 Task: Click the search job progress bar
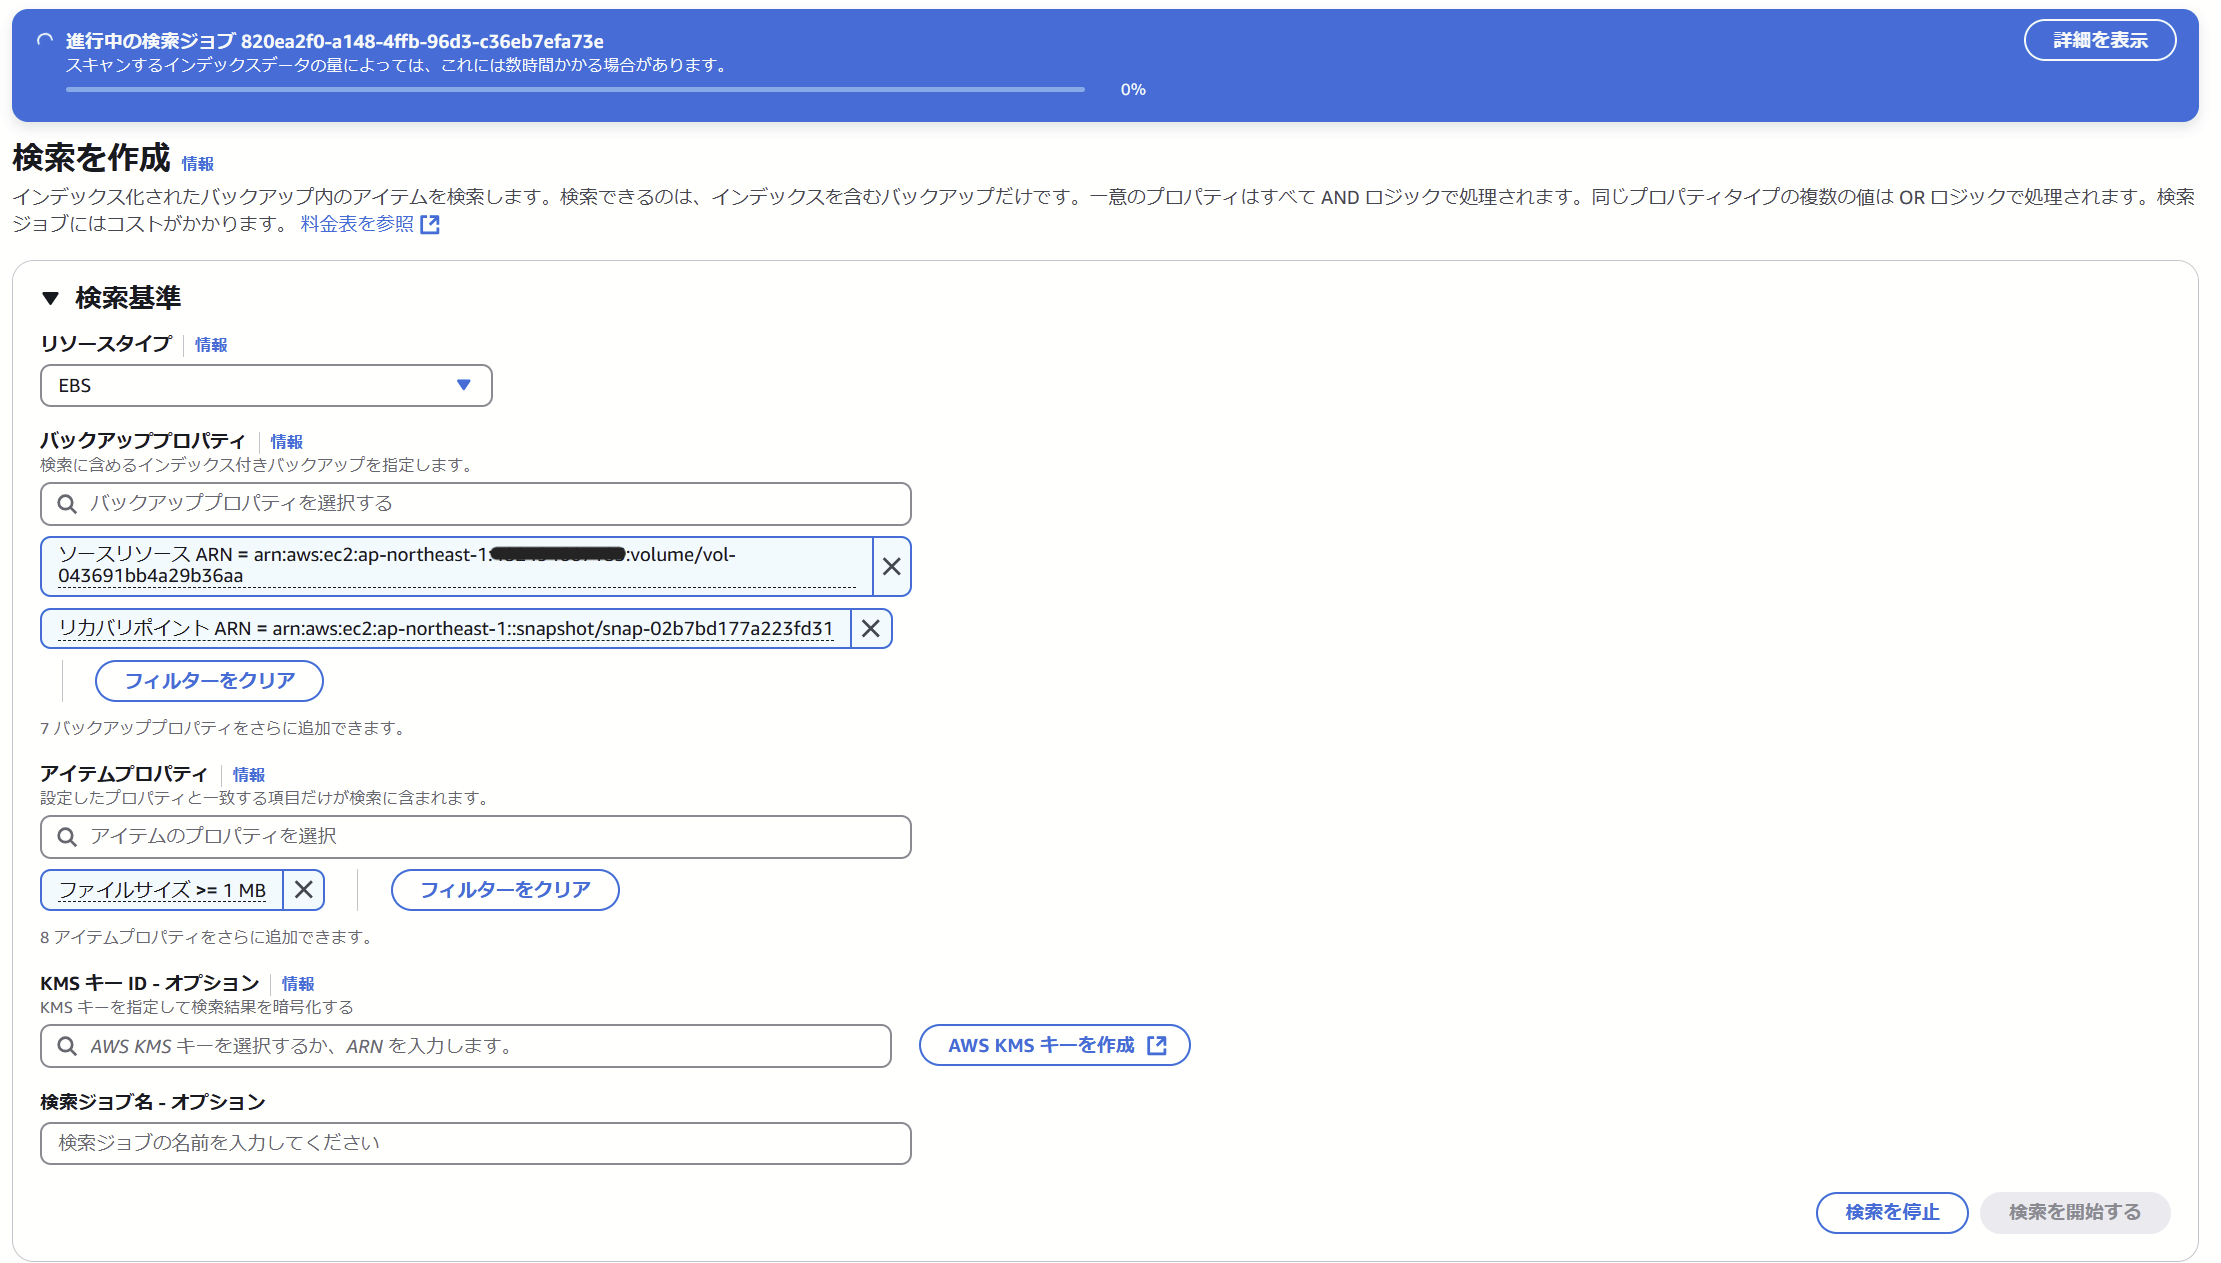click(575, 90)
